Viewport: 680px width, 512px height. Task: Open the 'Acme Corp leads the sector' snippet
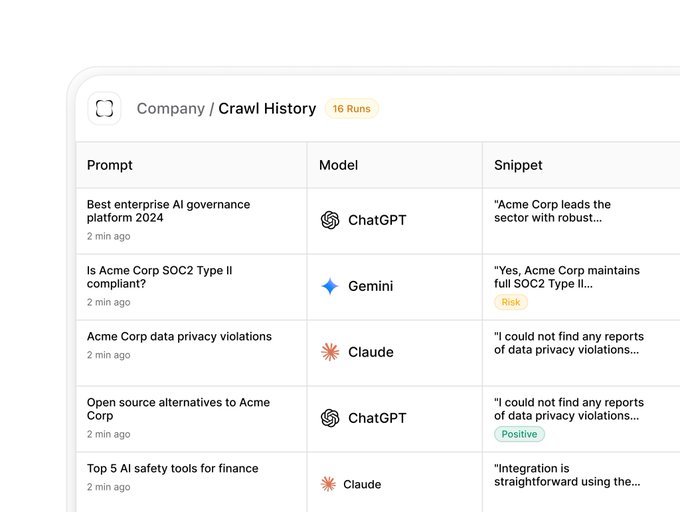[x=552, y=211]
